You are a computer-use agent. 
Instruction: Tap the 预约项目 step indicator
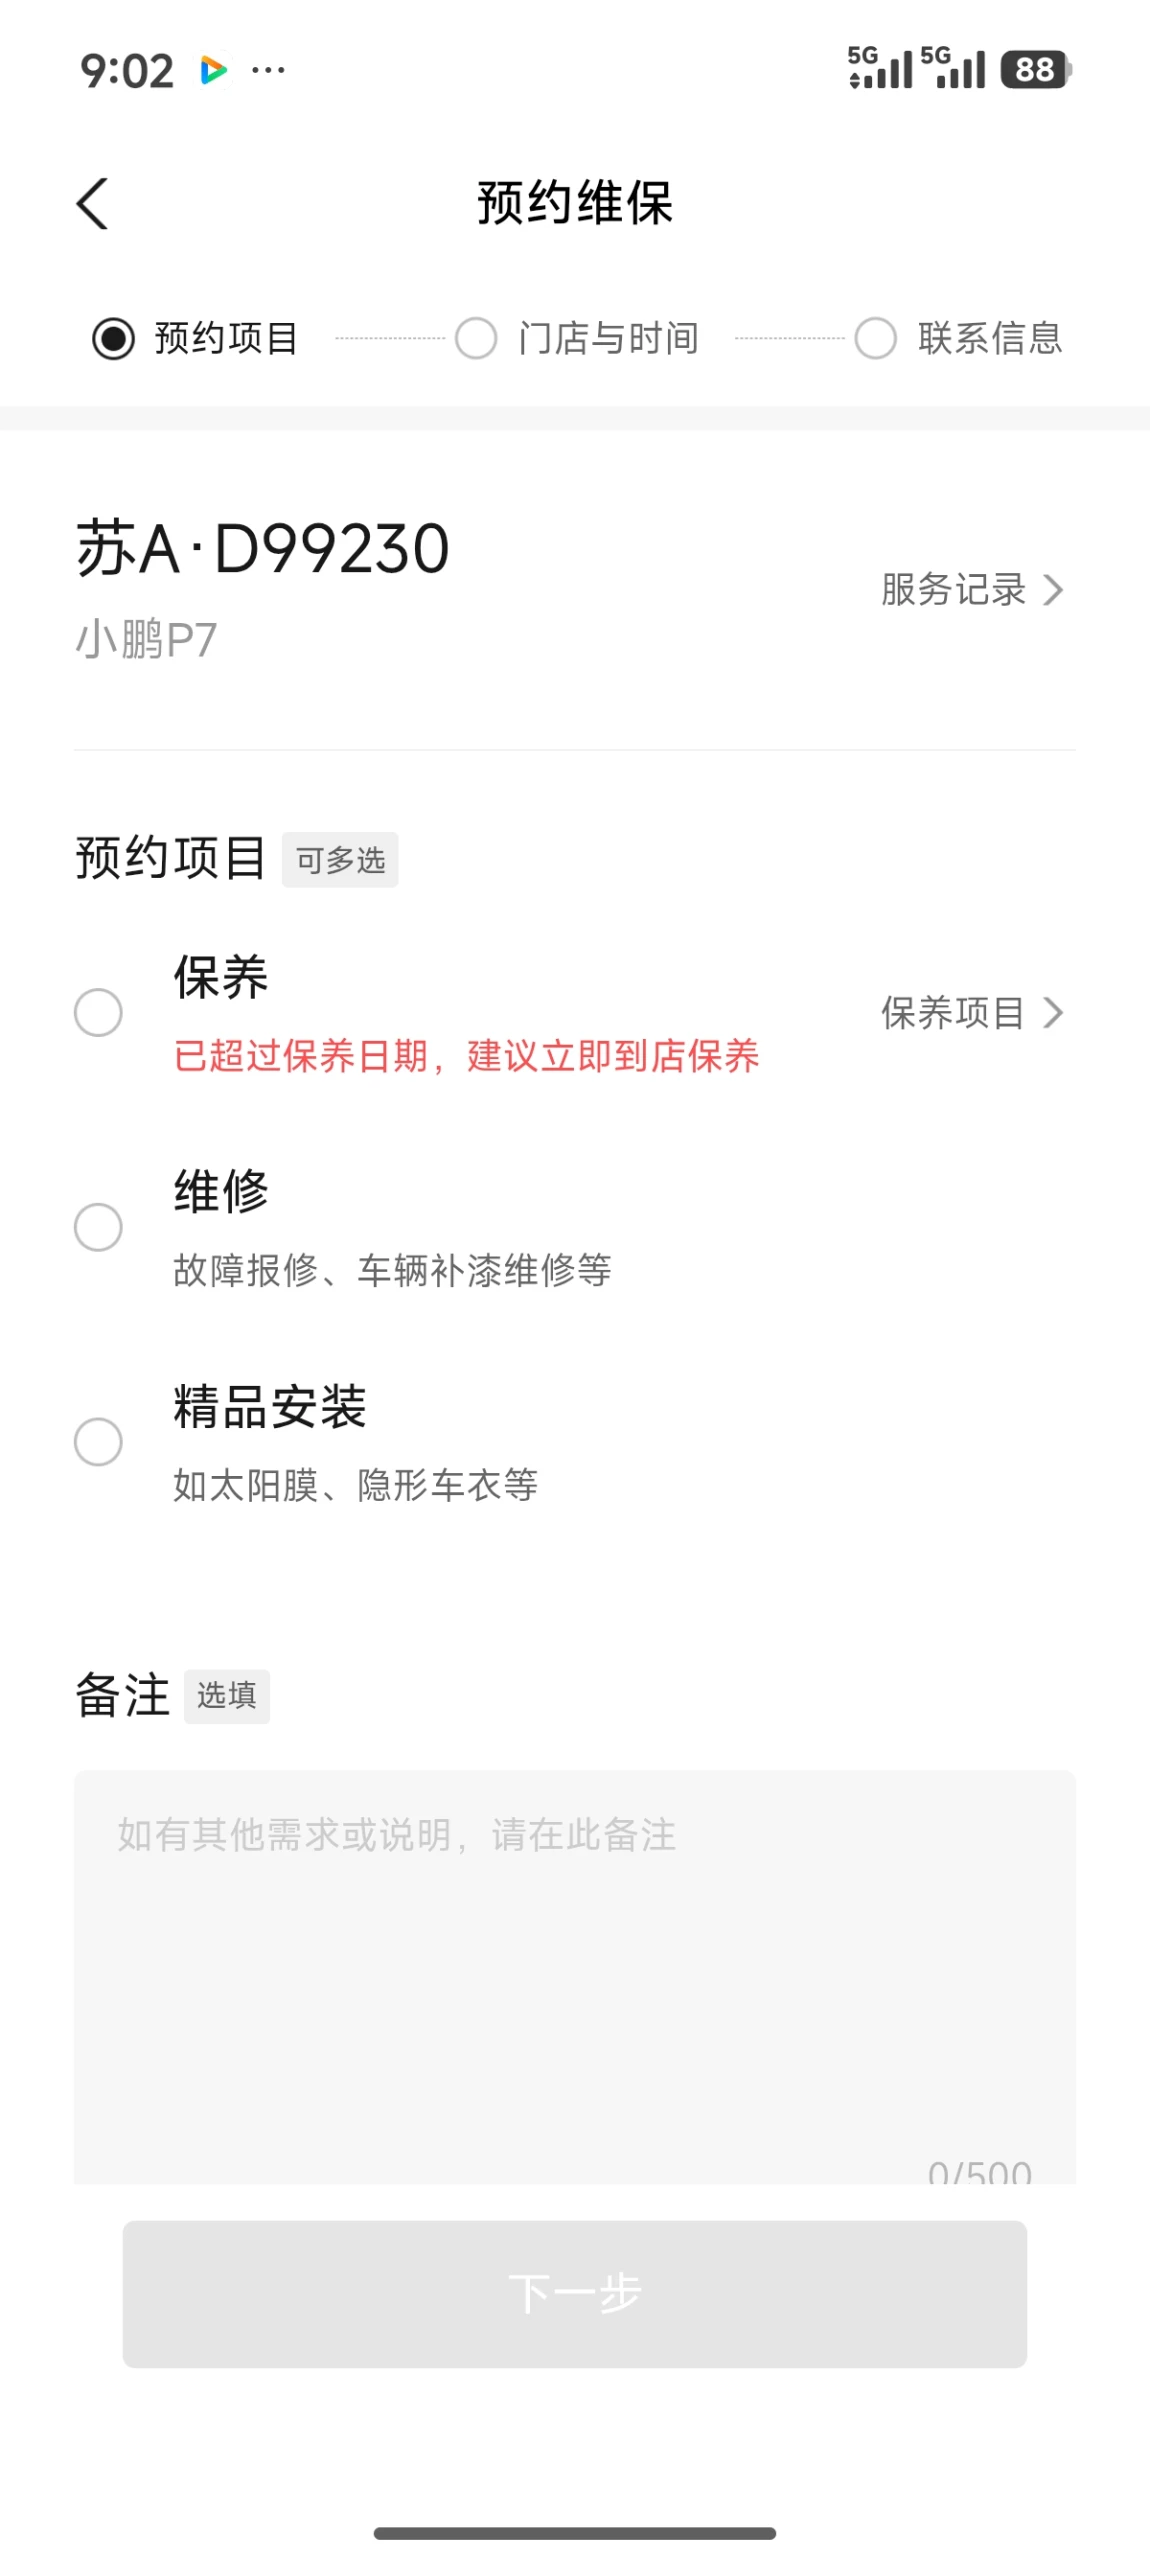coord(196,338)
